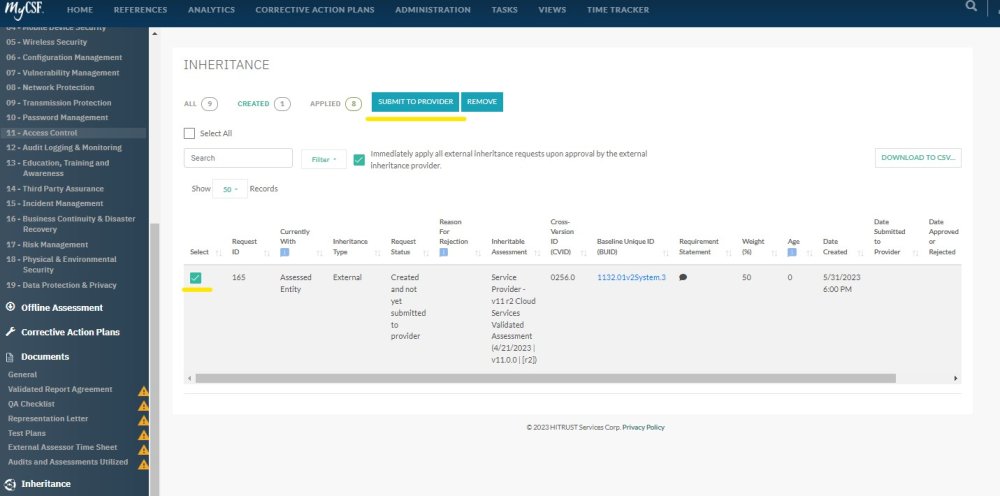The height and width of the screenshot is (496, 1000).
Task: Open the TIME TRACKER menu
Action: coord(618,10)
